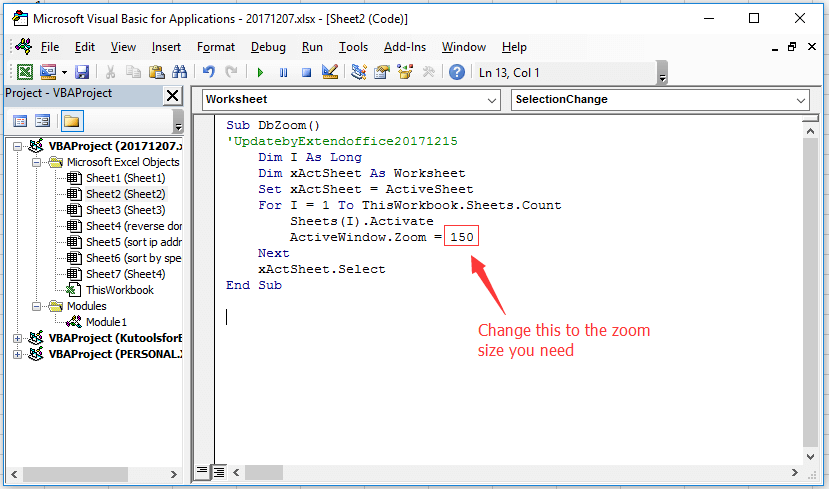
Task: Click the code window horizontal scrollbar thumb
Action: (x=266, y=472)
